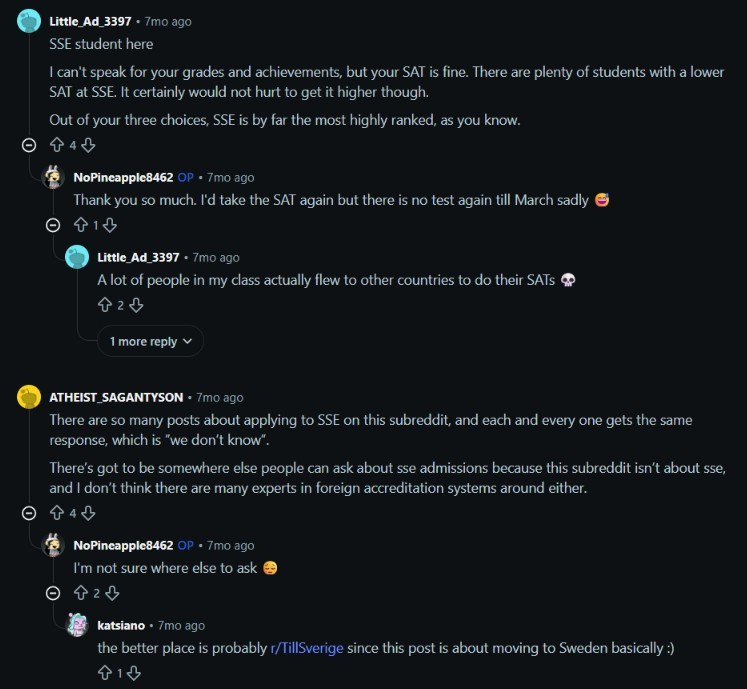Collapse ATHEIST_SAGANTYSON's comment thread

click(x=29, y=513)
